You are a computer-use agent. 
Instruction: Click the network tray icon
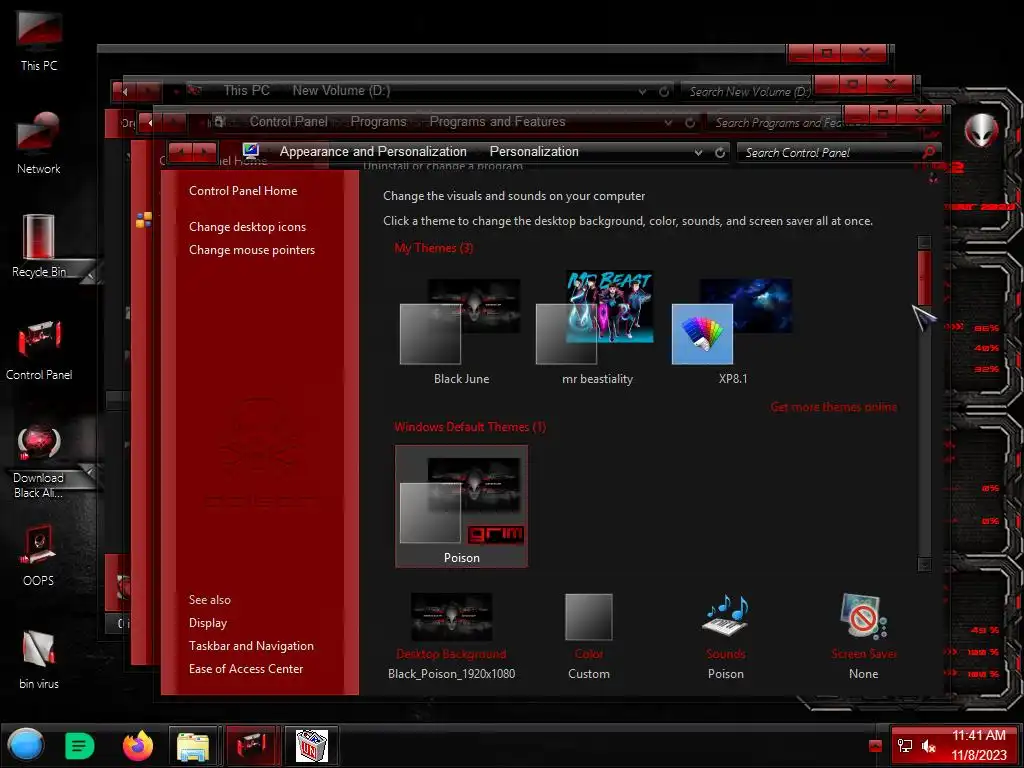pos(904,746)
